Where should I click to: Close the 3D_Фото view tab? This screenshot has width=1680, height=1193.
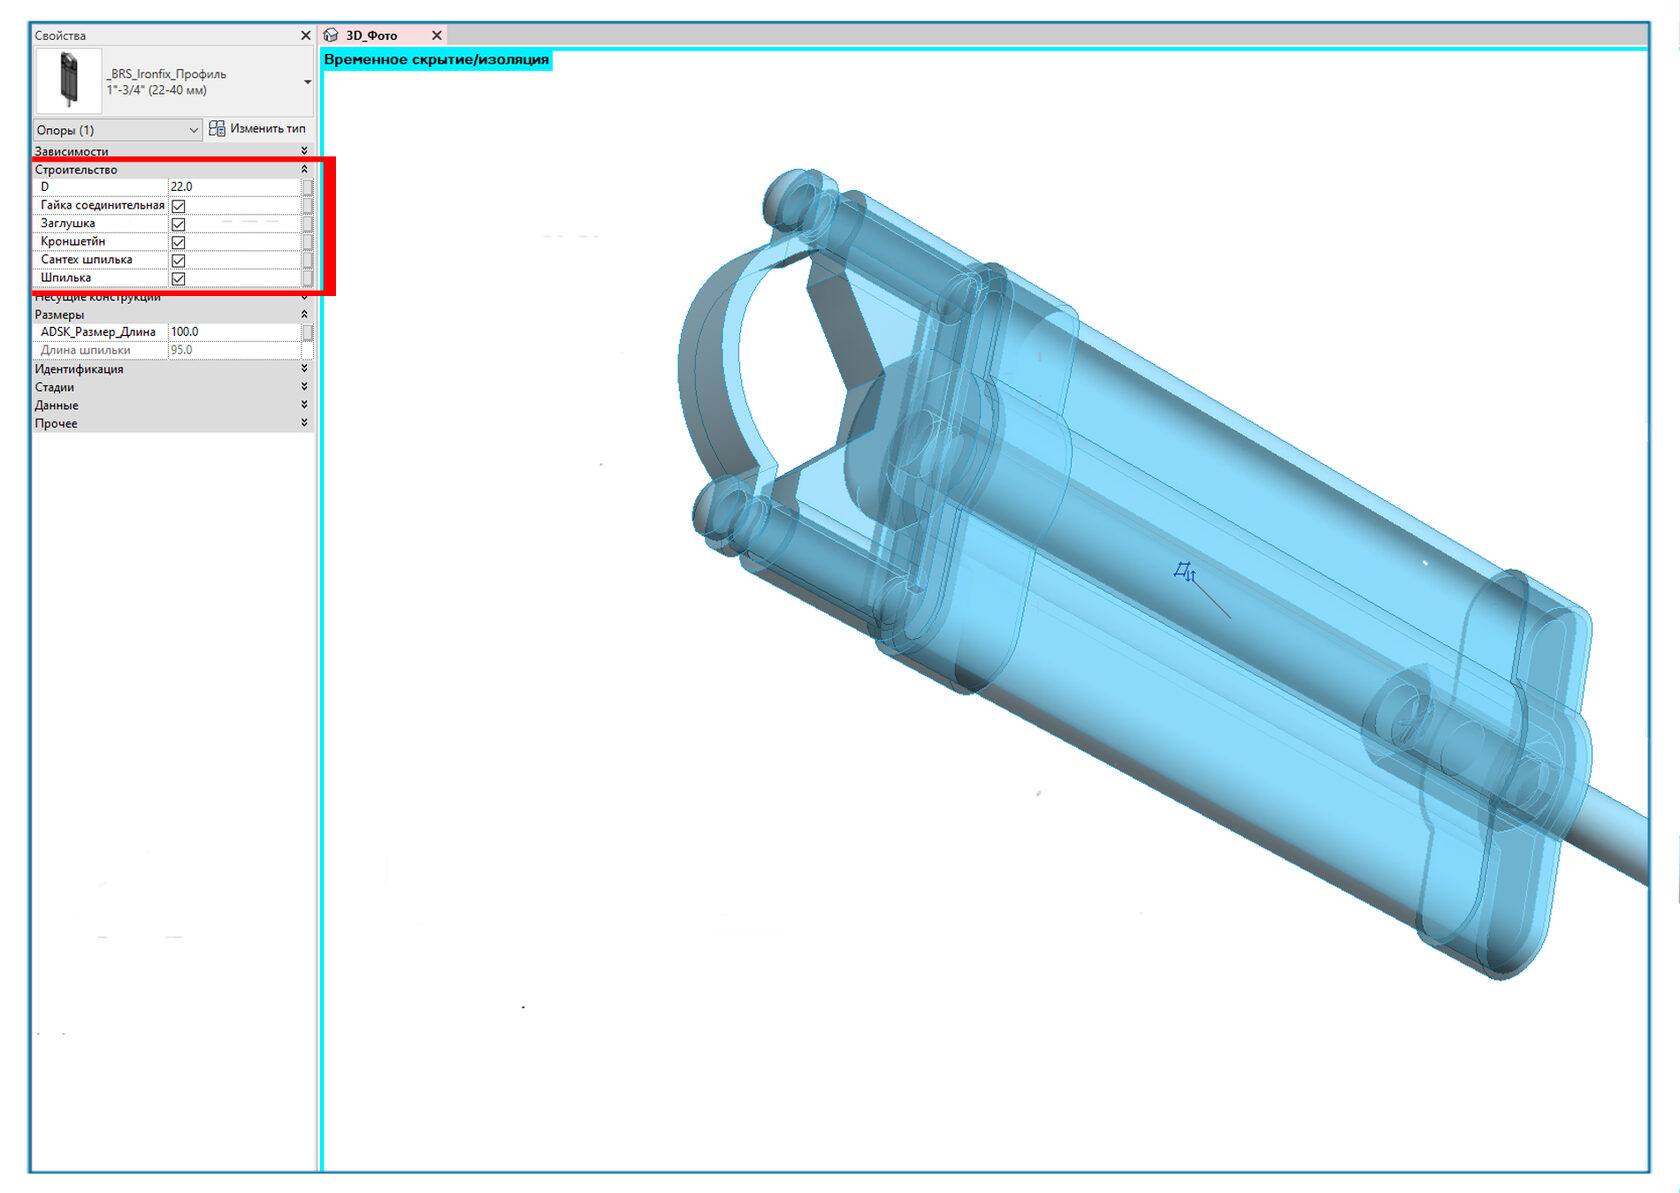coord(436,35)
